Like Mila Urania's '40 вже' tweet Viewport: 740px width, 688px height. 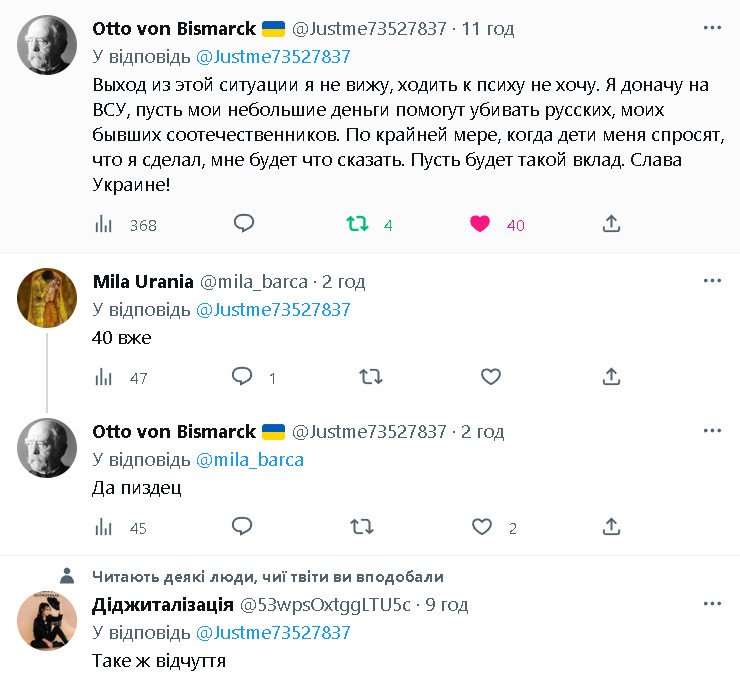point(490,376)
